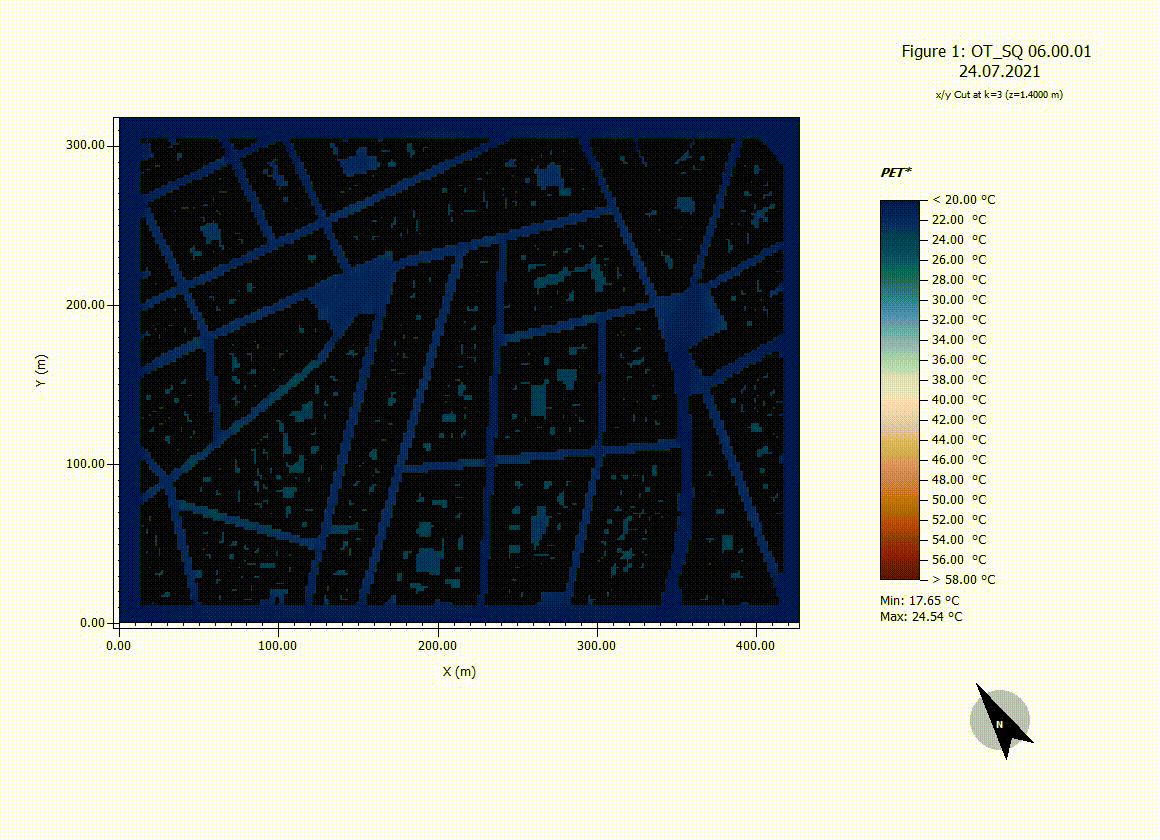
Task: Click the "400.00" X-axis tick label
Action: tap(755, 647)
